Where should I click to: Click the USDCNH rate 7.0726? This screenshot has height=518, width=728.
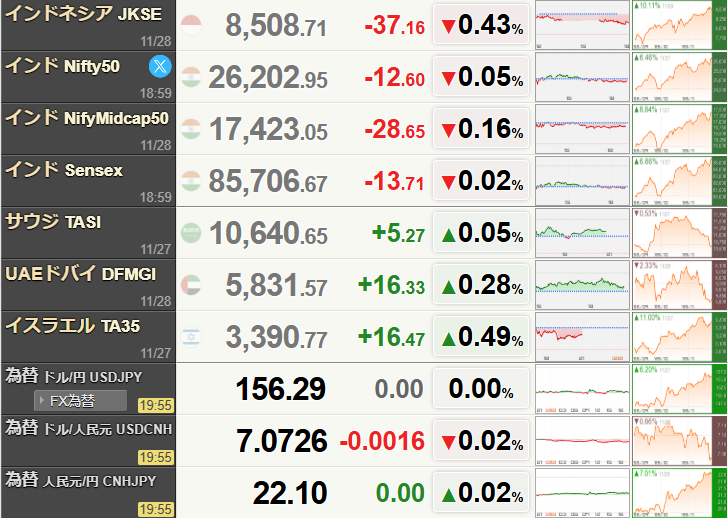[x=282, y=441]
